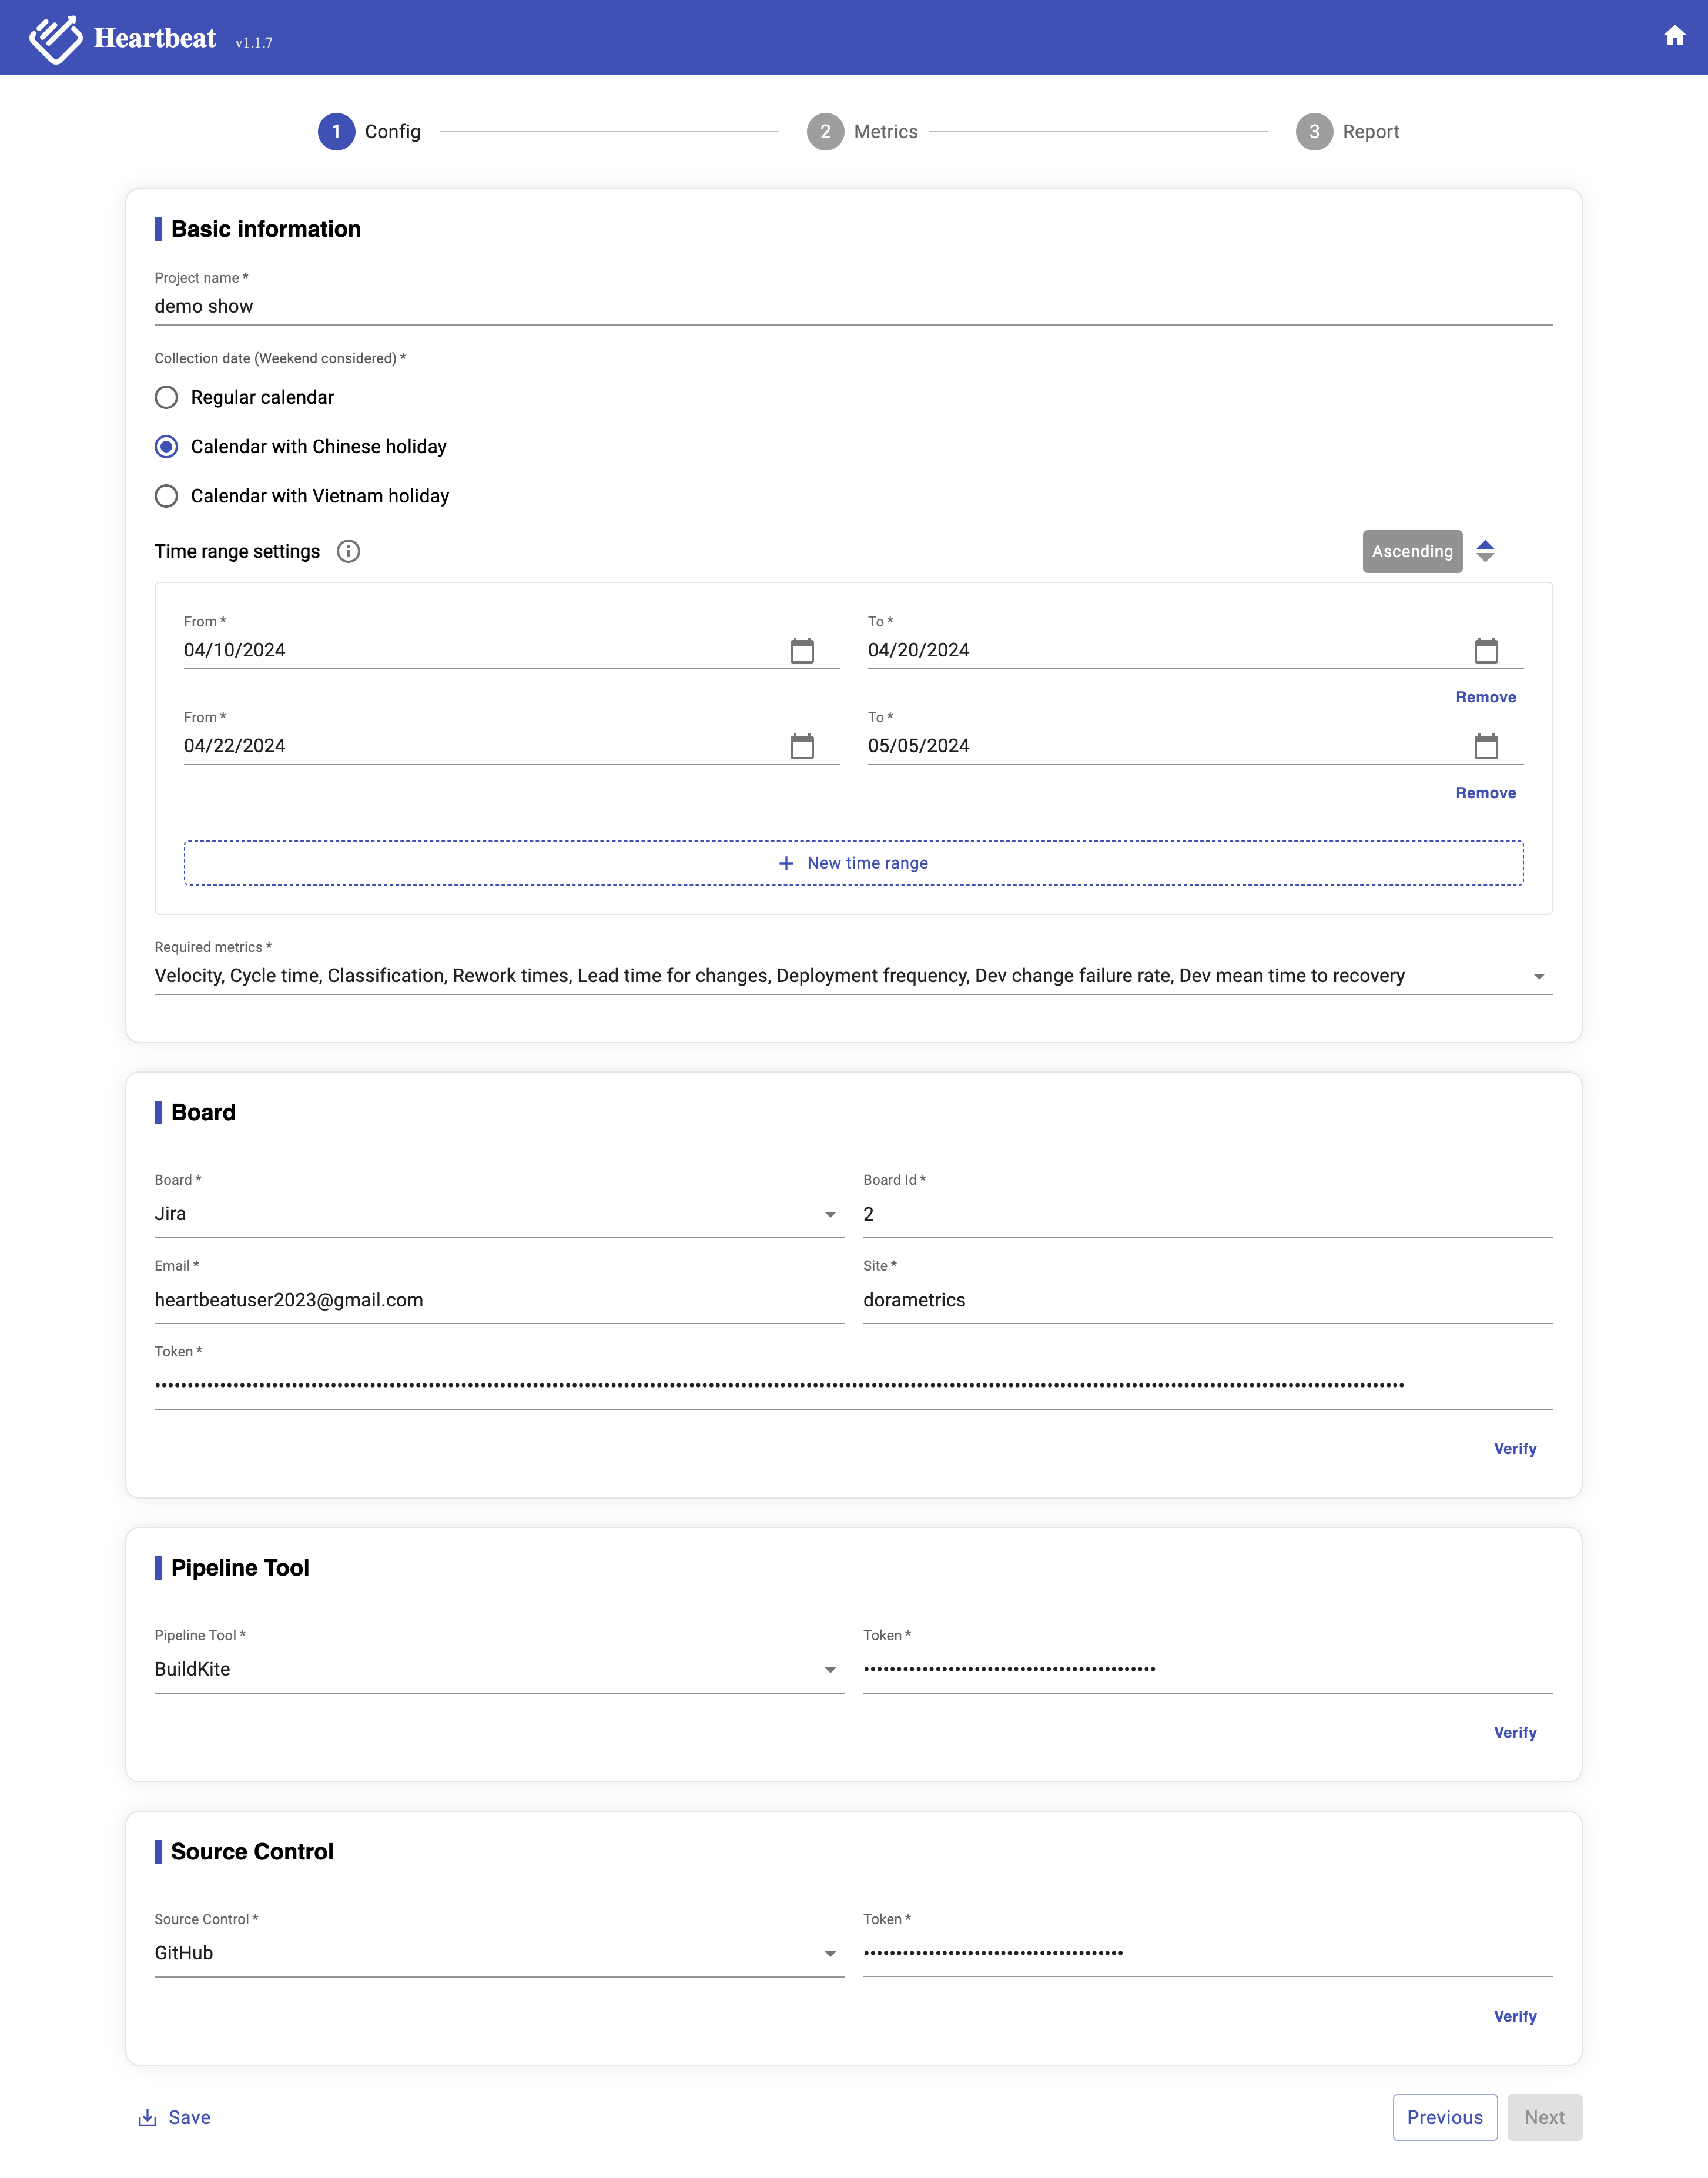Click Verify in the Board section
Image resolution: width=1708 pixels, height=2178 pixels.
pyautogui.click(x=1514, y=1449)
